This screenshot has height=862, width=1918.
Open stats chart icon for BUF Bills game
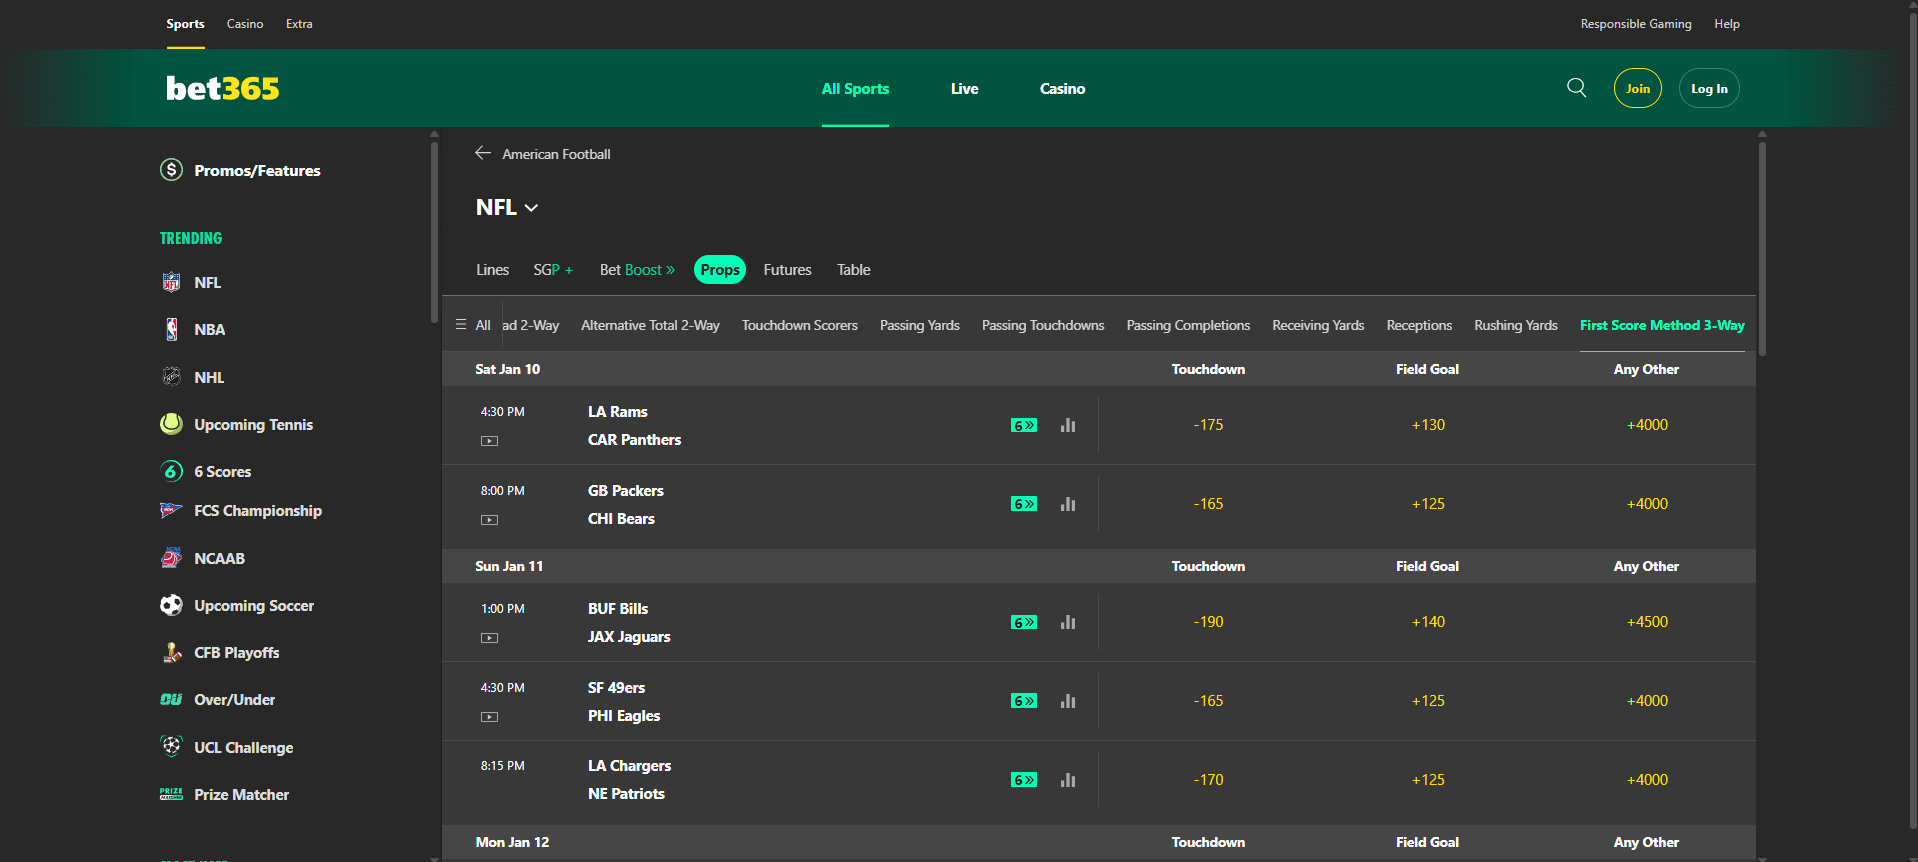tap(1068, 622)
